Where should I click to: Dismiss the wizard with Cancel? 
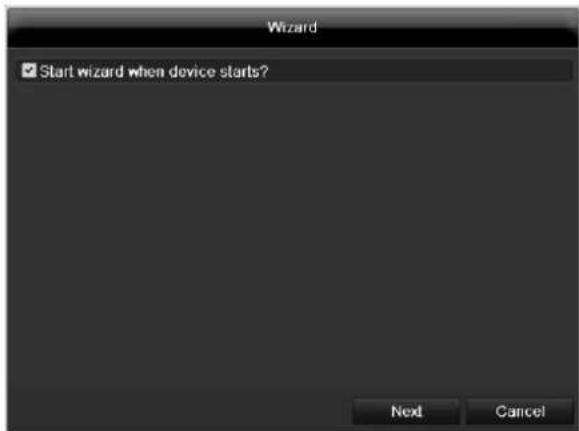520,411
